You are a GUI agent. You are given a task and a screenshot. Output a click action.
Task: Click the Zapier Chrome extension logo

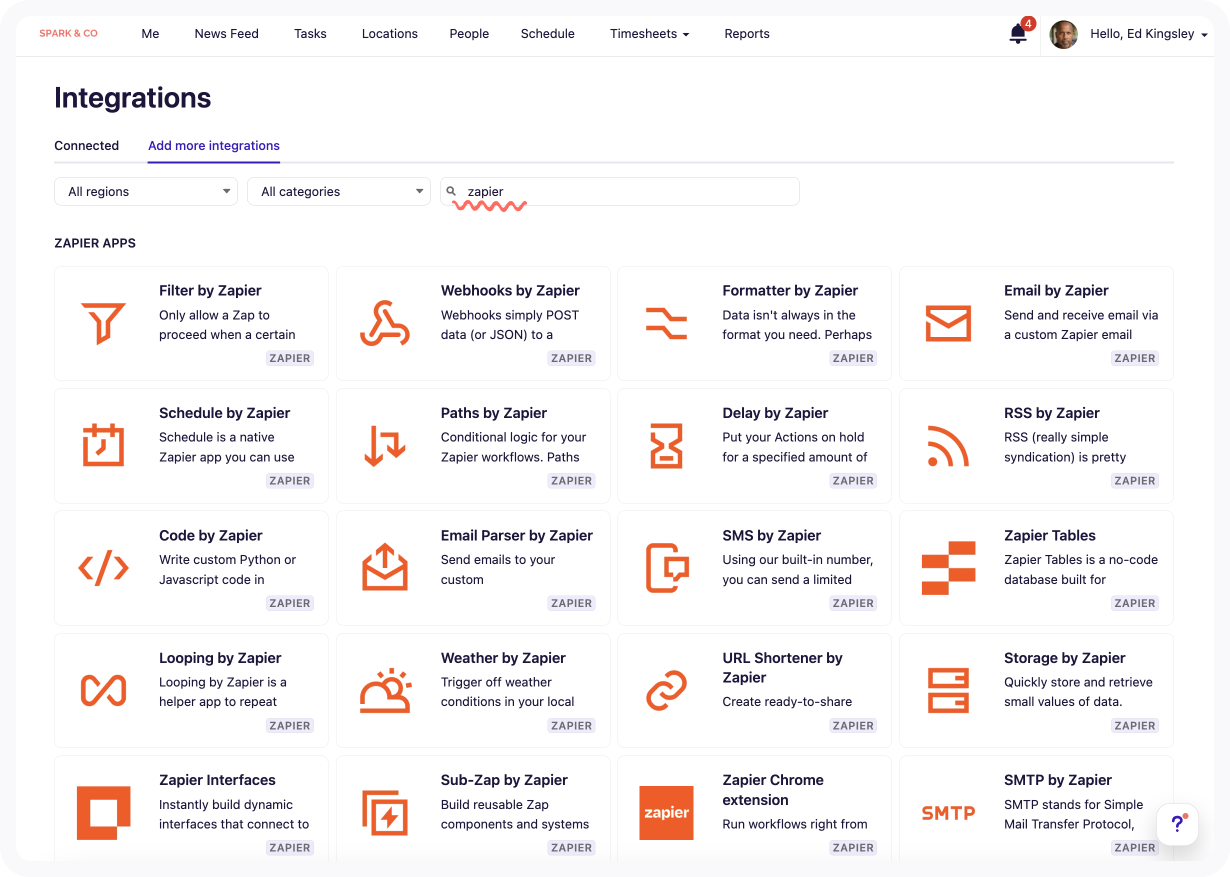[x=666, y=813]
